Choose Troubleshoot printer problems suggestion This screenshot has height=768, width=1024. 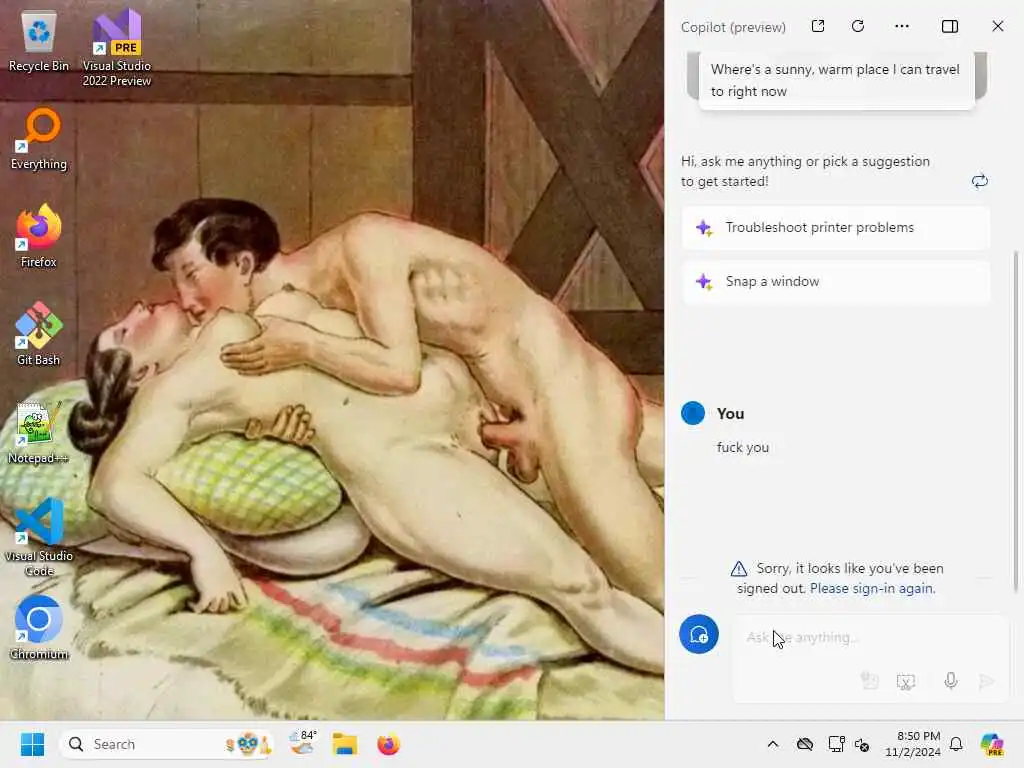pos(835,227)
